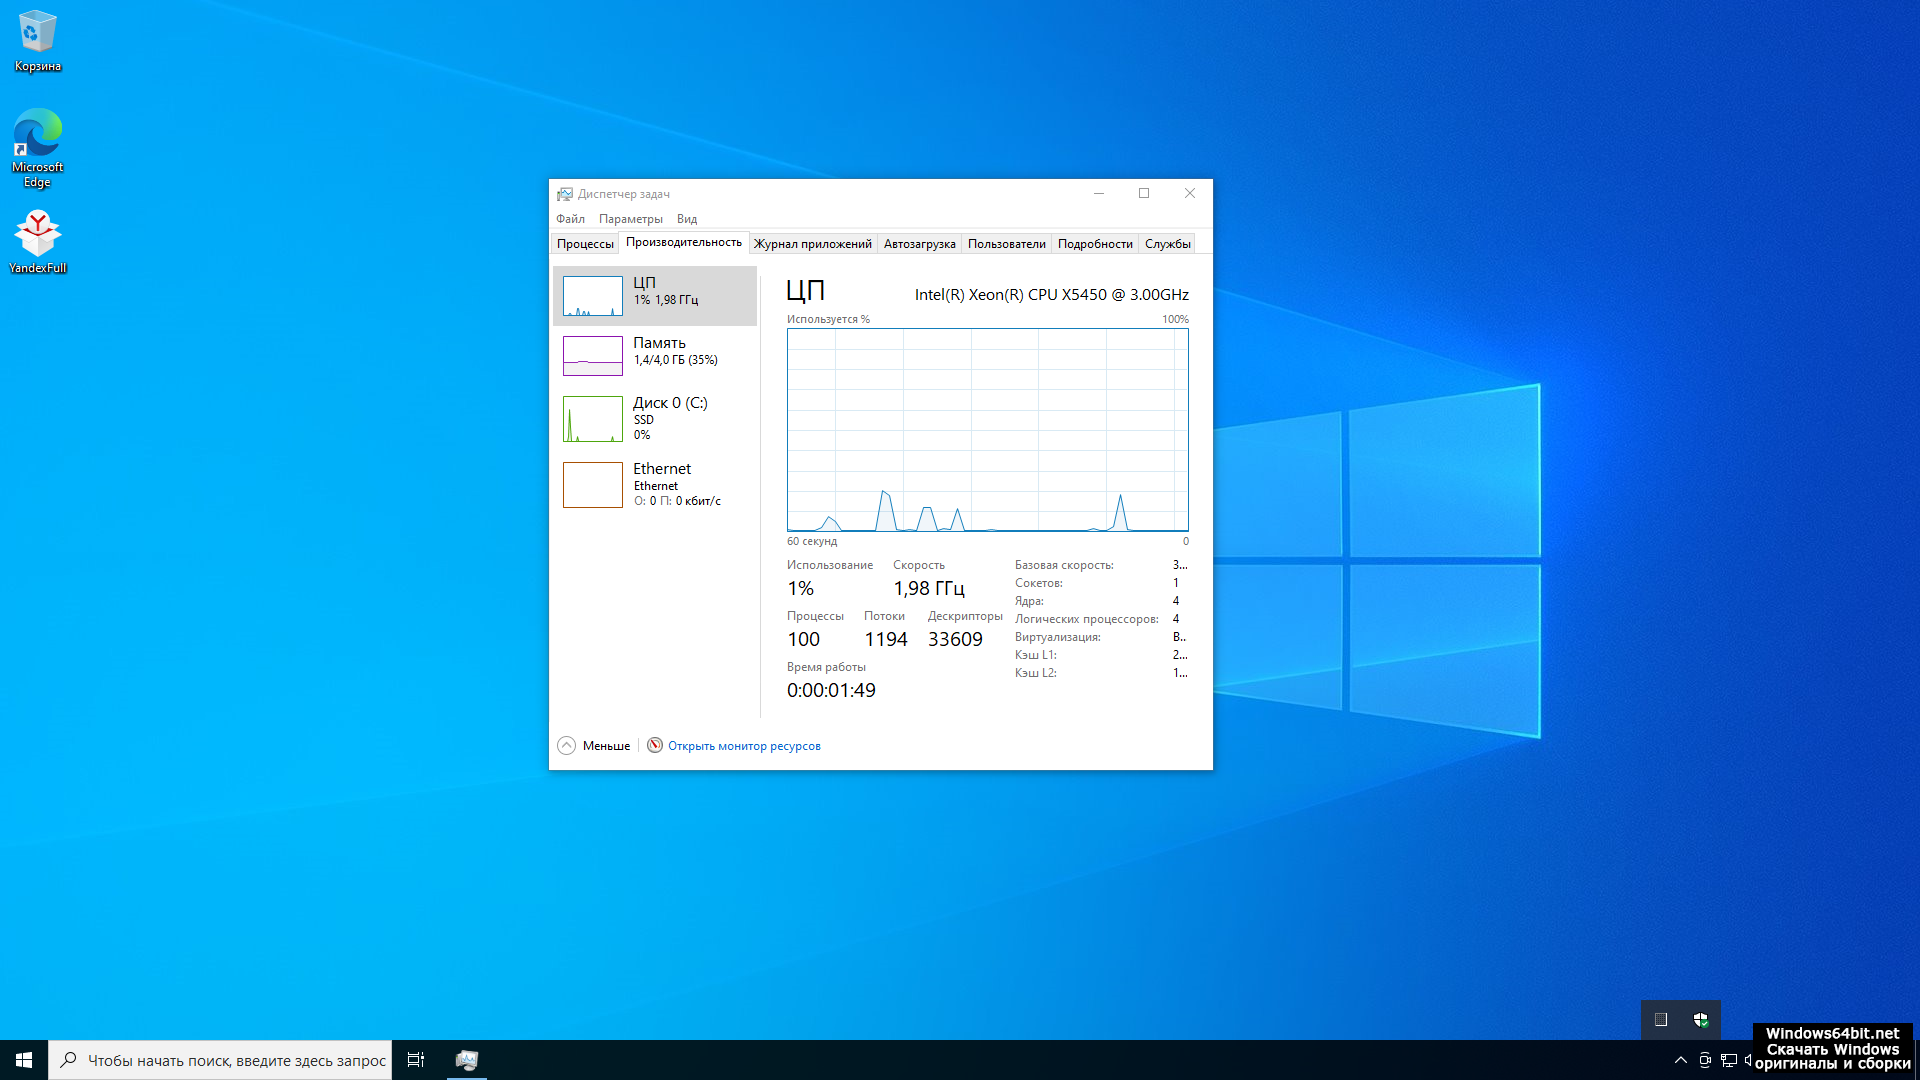Switch to the Процессы tab

pos(585,244)
